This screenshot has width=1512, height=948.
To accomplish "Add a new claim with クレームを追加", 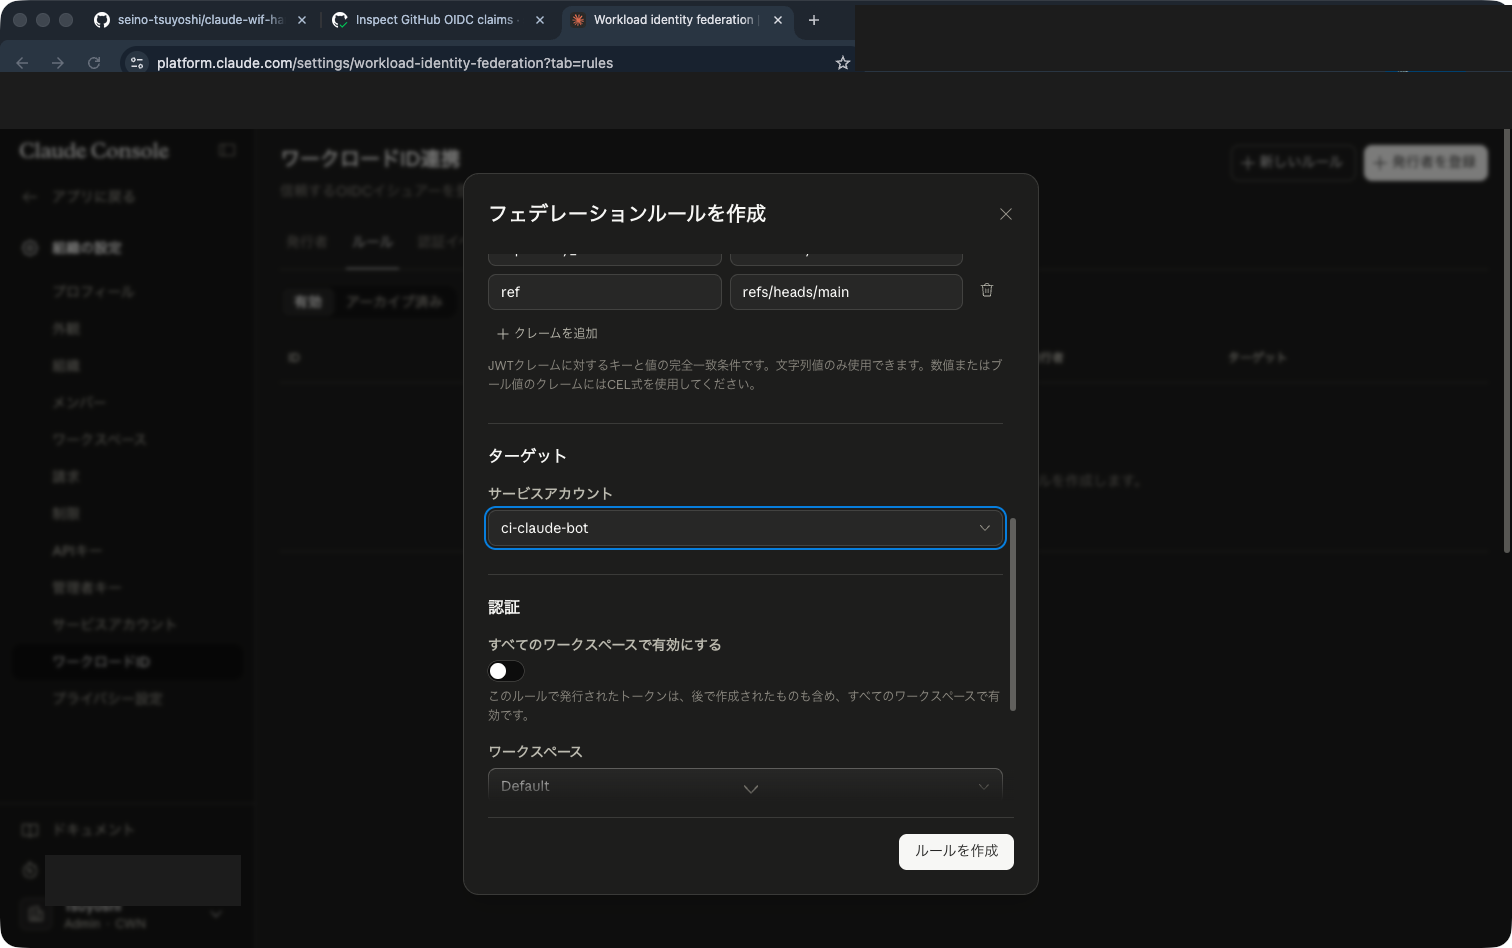I will (547, 333).
